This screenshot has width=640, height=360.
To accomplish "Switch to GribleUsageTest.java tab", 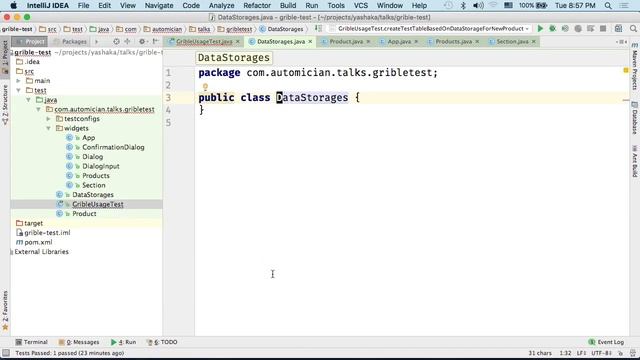I will (204, 42).
